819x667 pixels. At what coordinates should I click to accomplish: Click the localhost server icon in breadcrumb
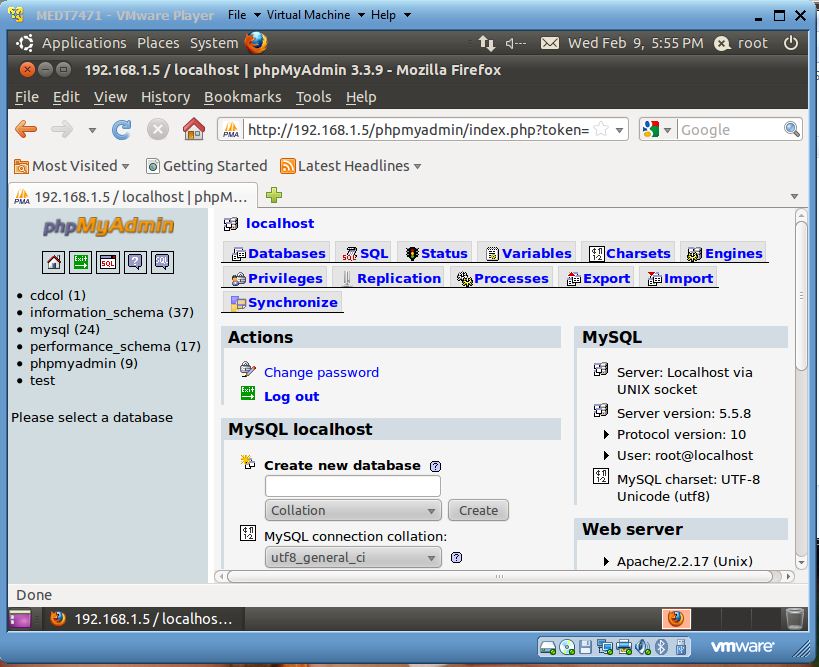tap(231, 224)
